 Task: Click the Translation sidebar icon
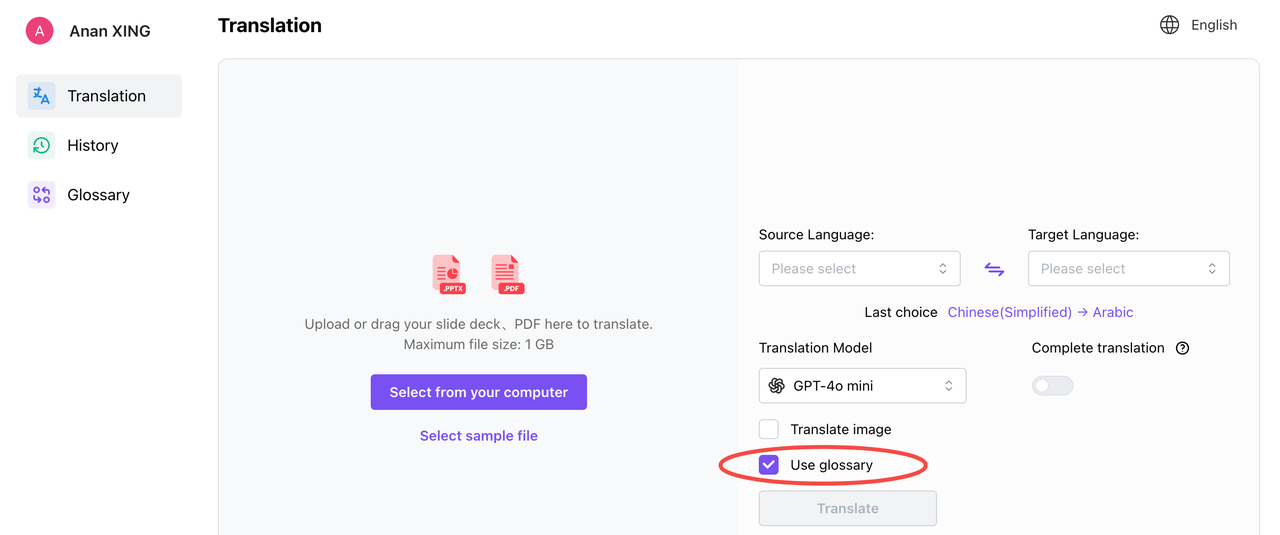[41, 96]
